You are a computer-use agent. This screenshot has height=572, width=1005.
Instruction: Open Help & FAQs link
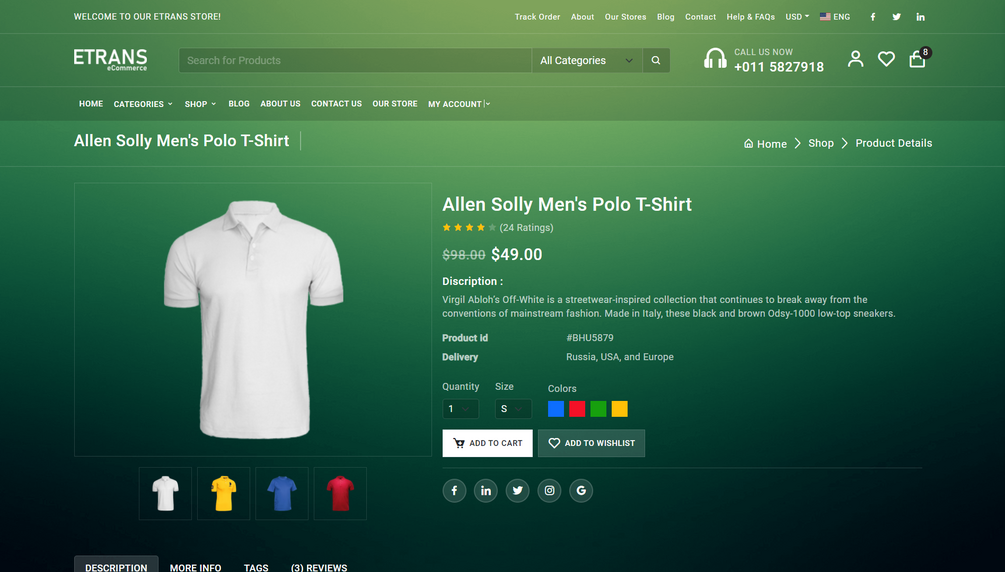751,17
